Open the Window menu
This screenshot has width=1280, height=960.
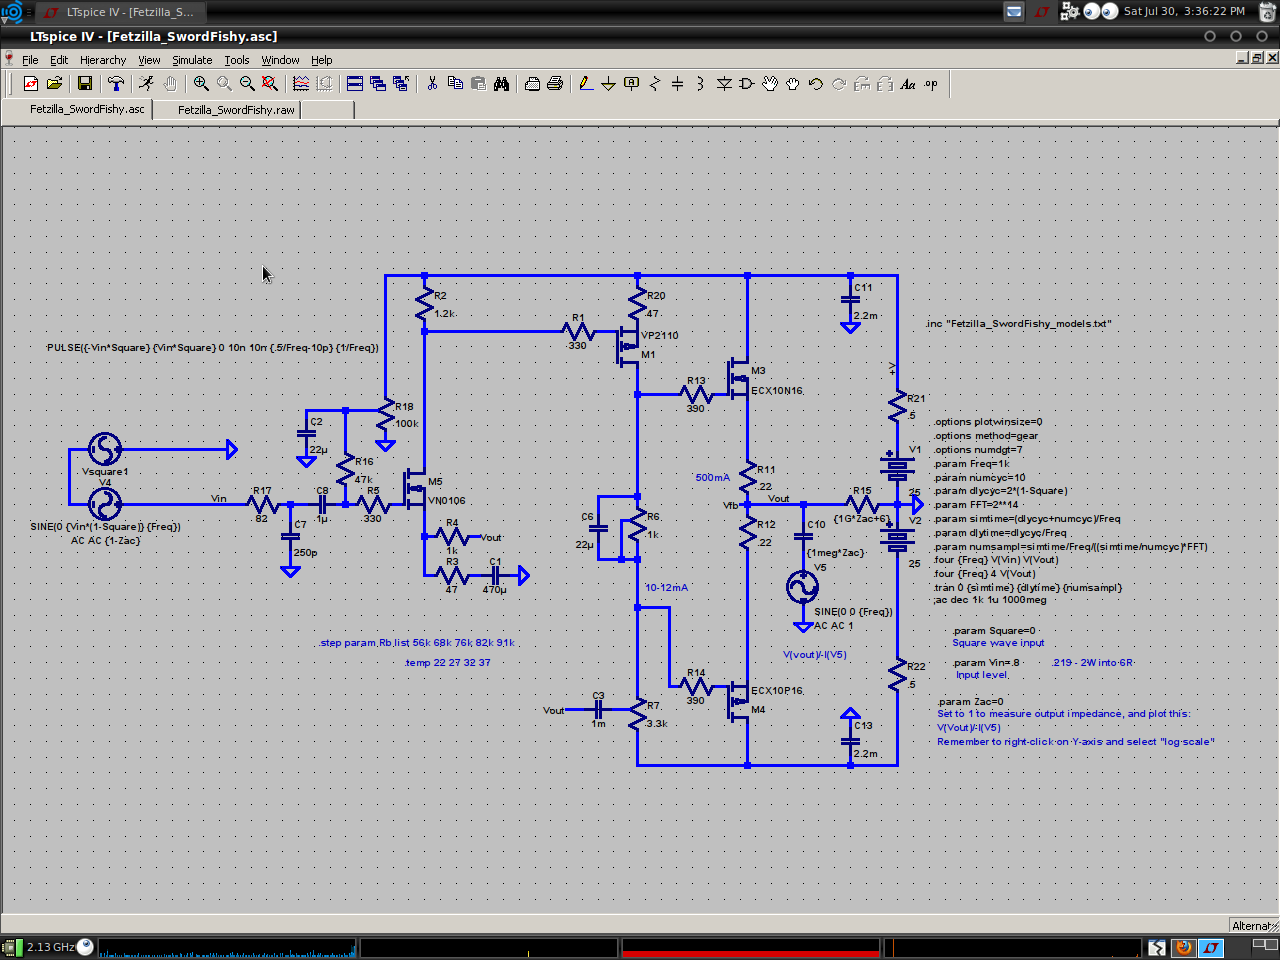click(x=281, y=60)
